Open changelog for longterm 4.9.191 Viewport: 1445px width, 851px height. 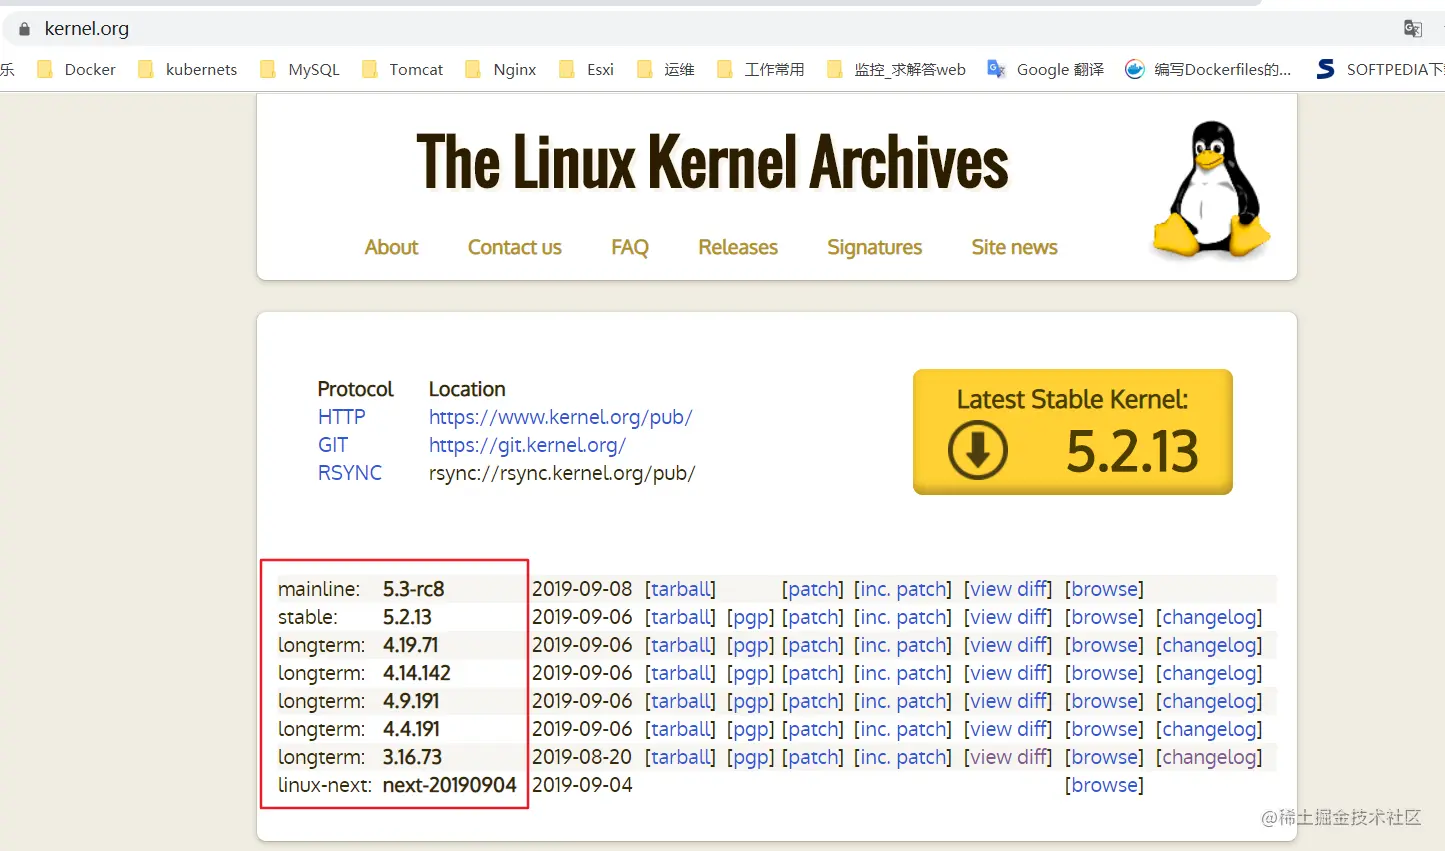coord(1209,701)
